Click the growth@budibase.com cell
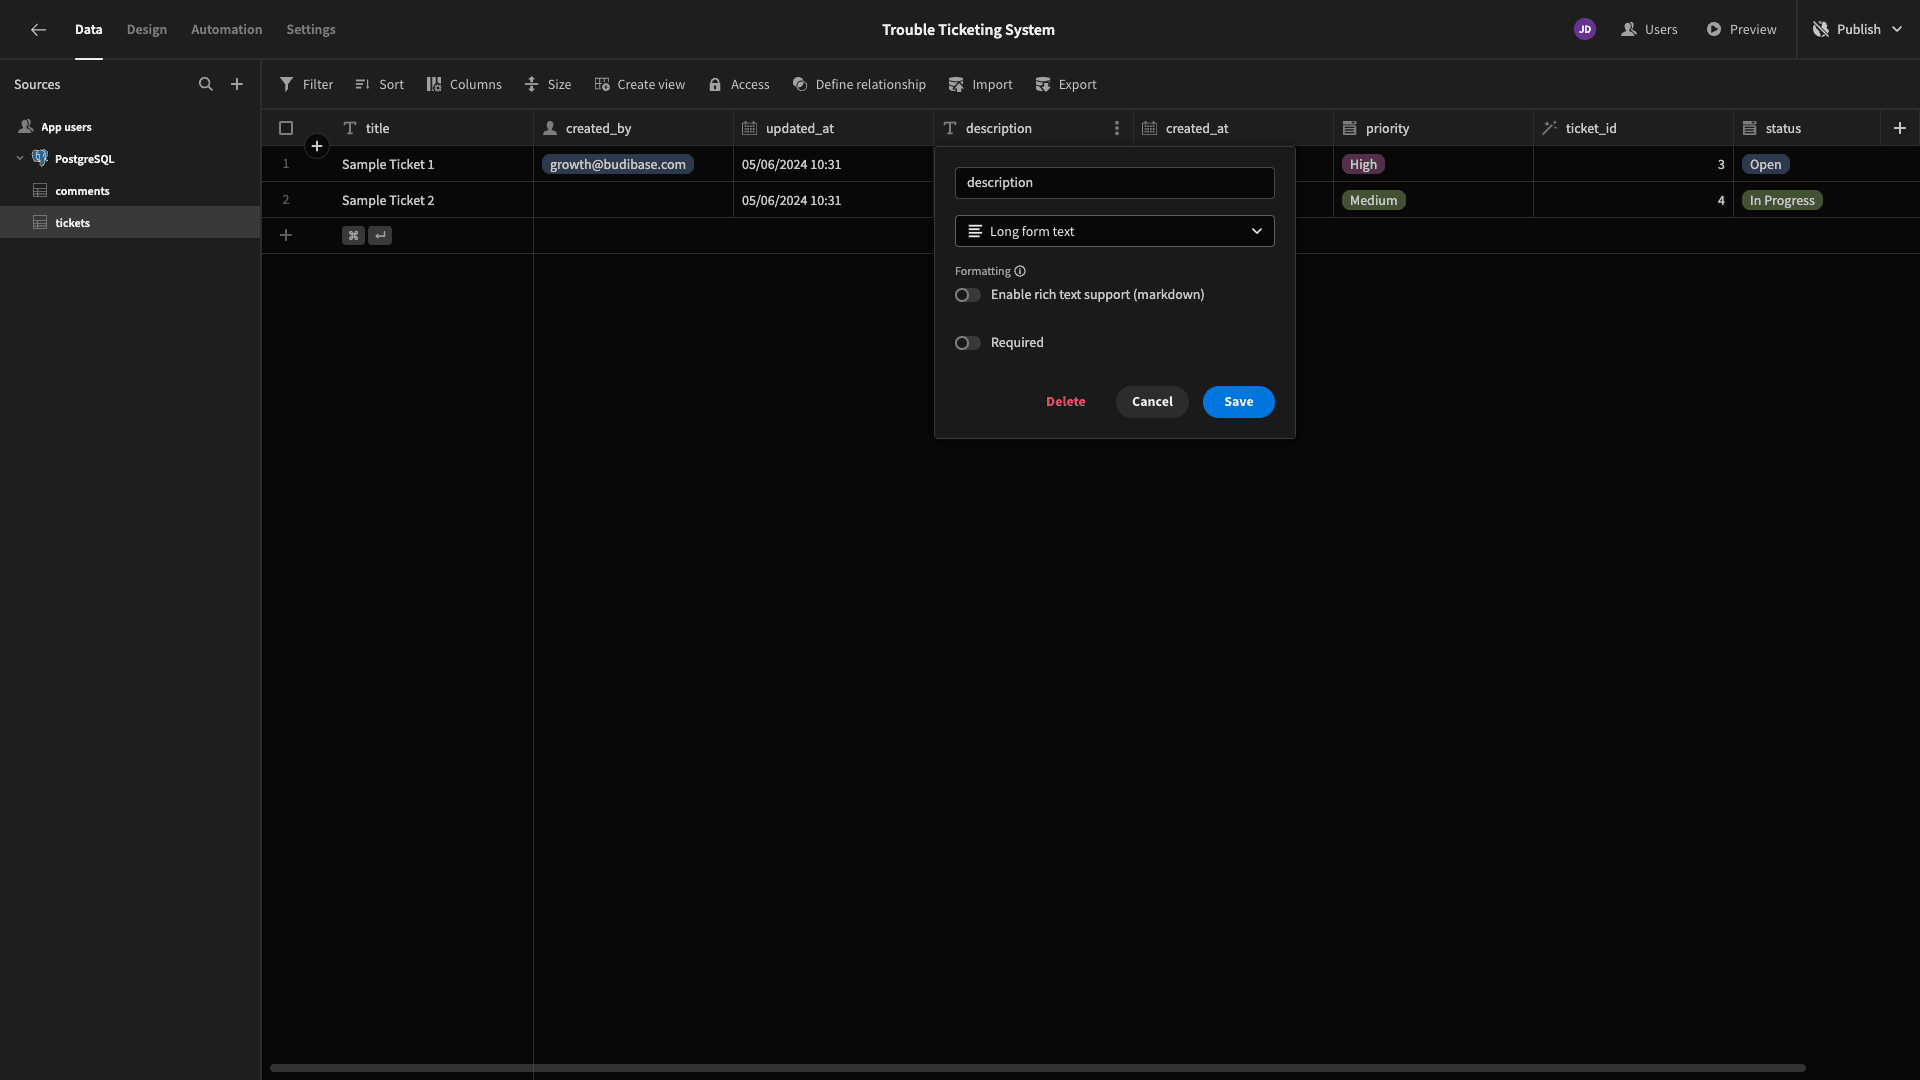The height and width of the screenshot is (1080, 1920). coord(633,164)
